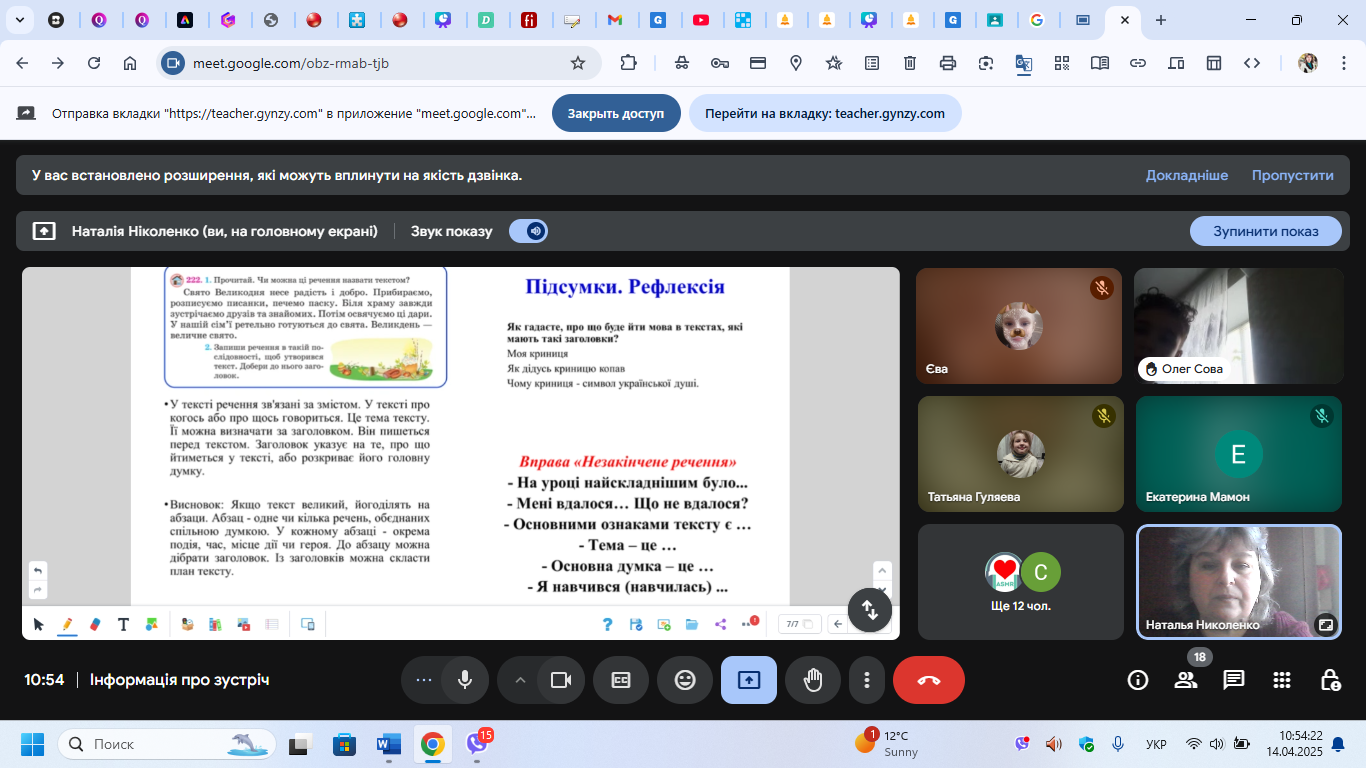Viewport: 1366px width, 768px height.
Task: Toggle the microphone button in Meet
Action: click(x=465, y=680)
